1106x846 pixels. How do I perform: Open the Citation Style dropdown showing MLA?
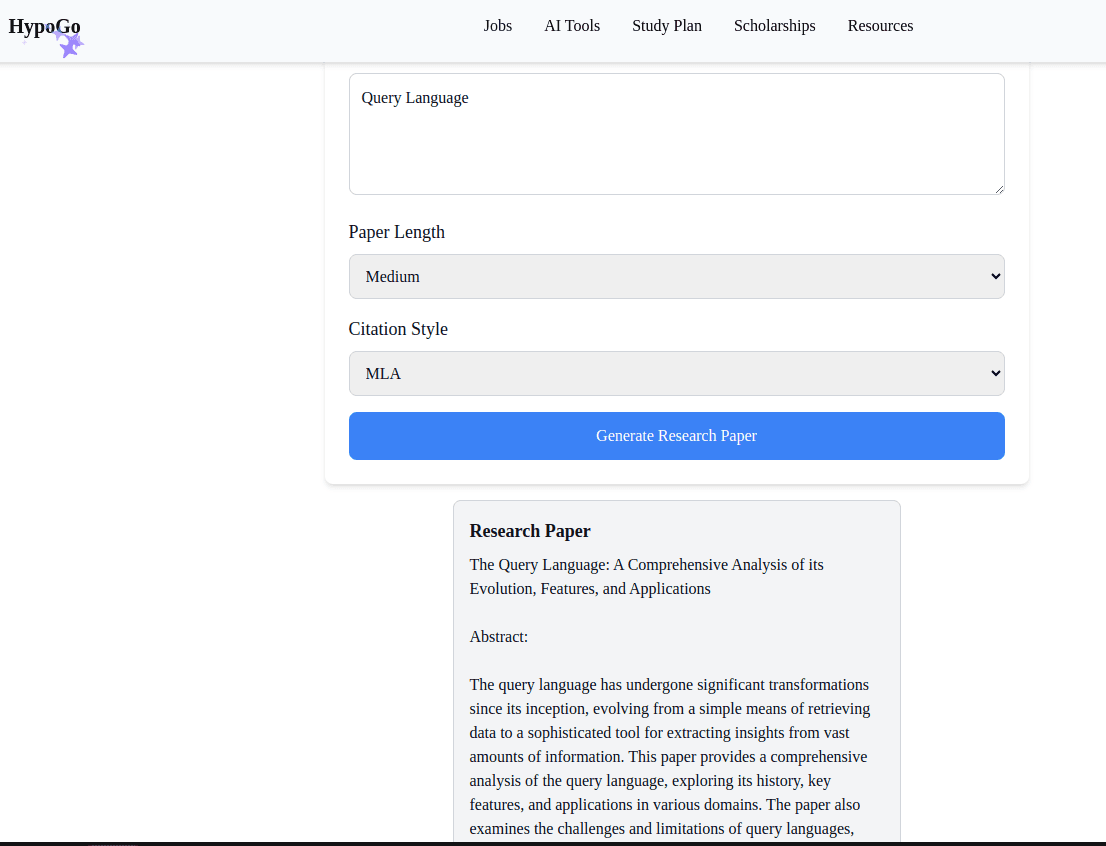676,374
